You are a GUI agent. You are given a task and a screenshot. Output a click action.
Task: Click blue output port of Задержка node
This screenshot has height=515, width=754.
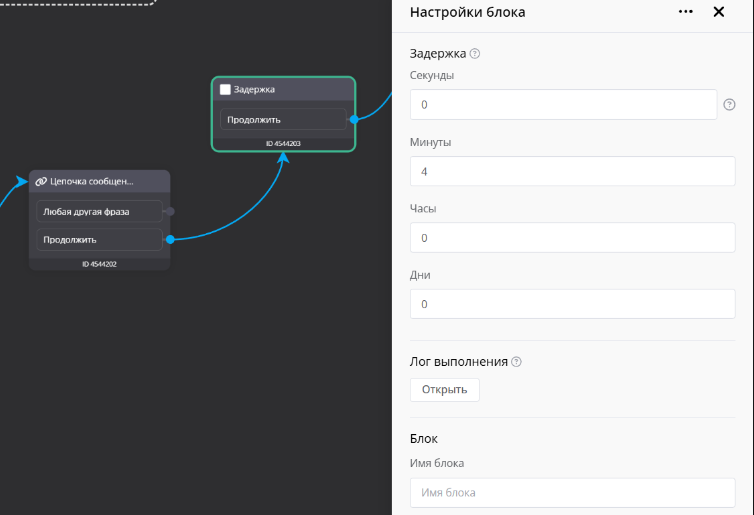pyautogui.click(x=354, y=119)
